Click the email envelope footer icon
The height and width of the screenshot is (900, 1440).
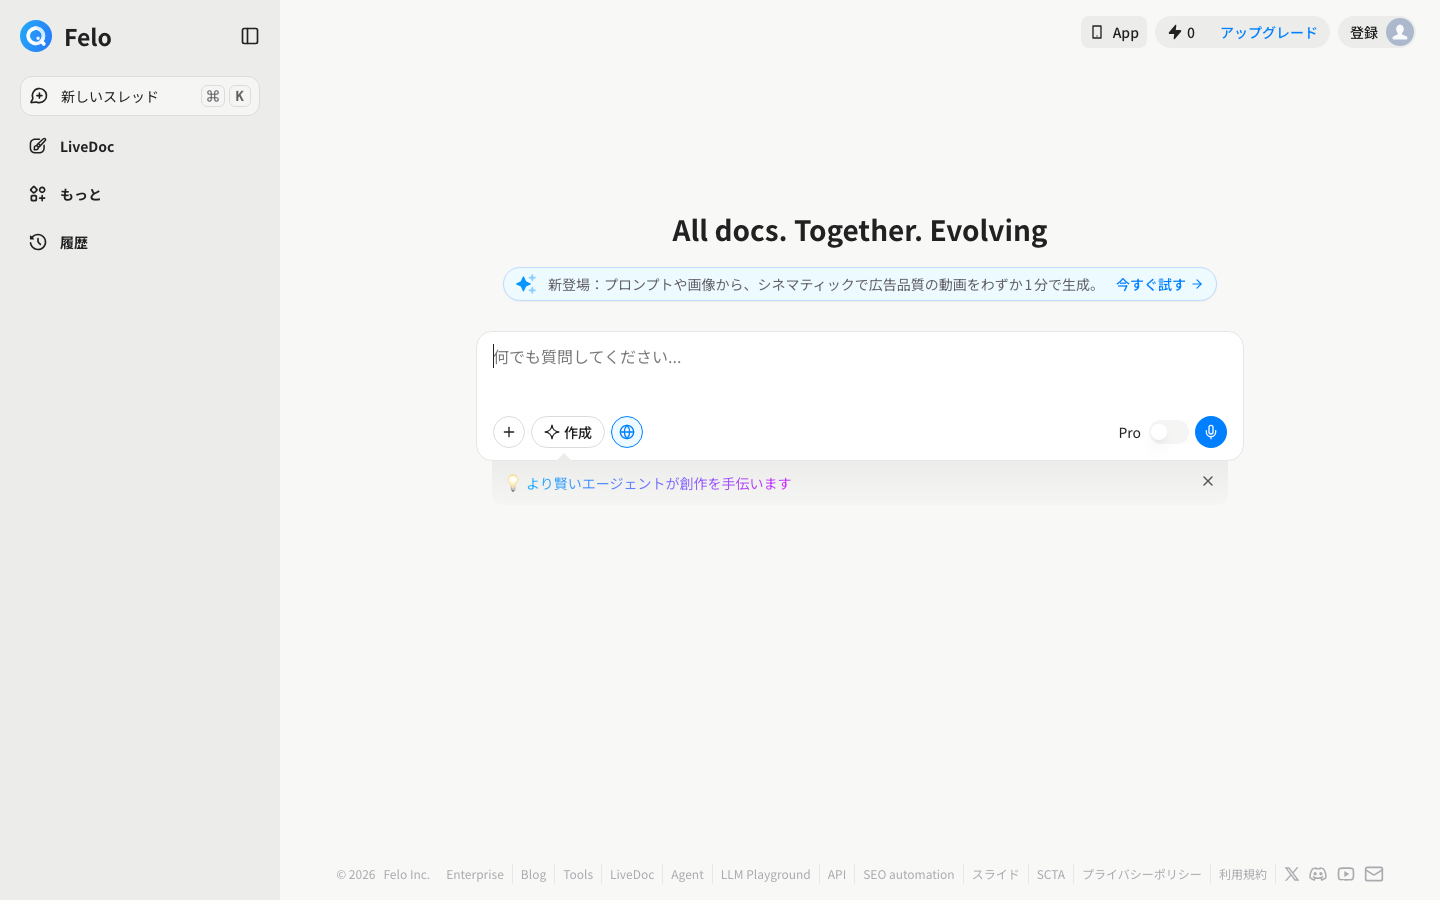[1374, 874]
